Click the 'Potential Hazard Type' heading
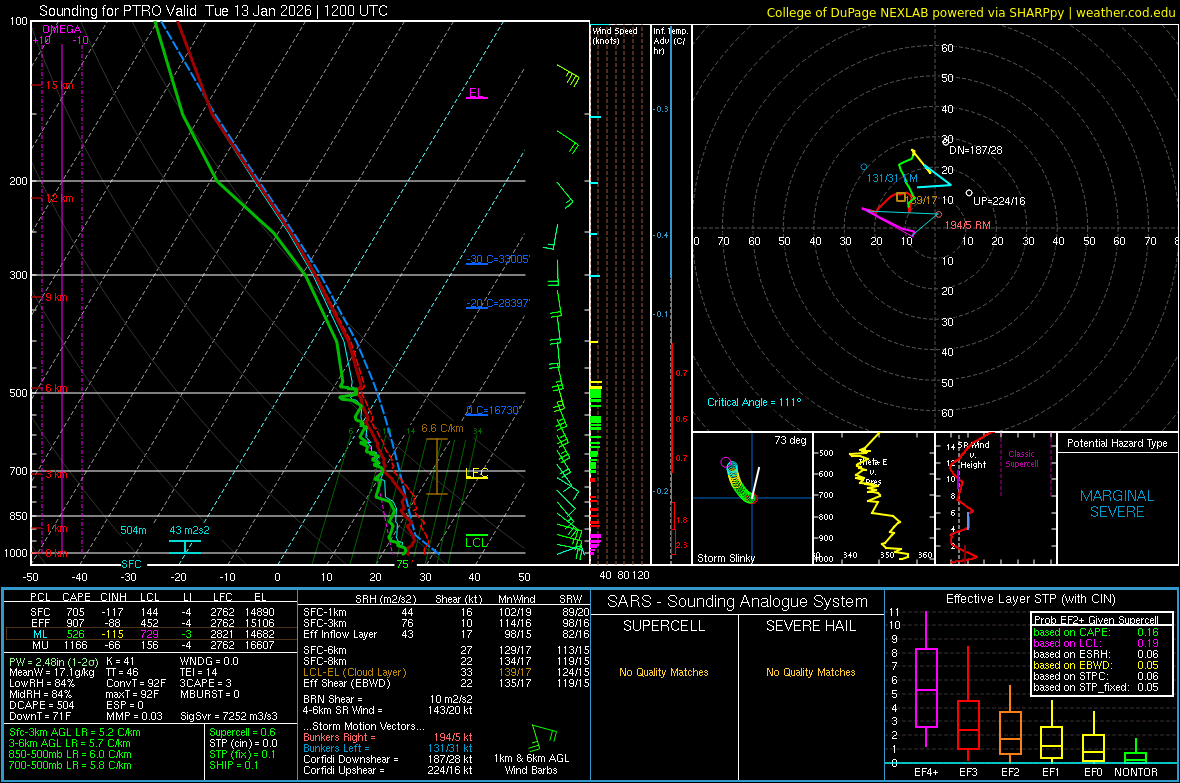 pos(1117,443)
